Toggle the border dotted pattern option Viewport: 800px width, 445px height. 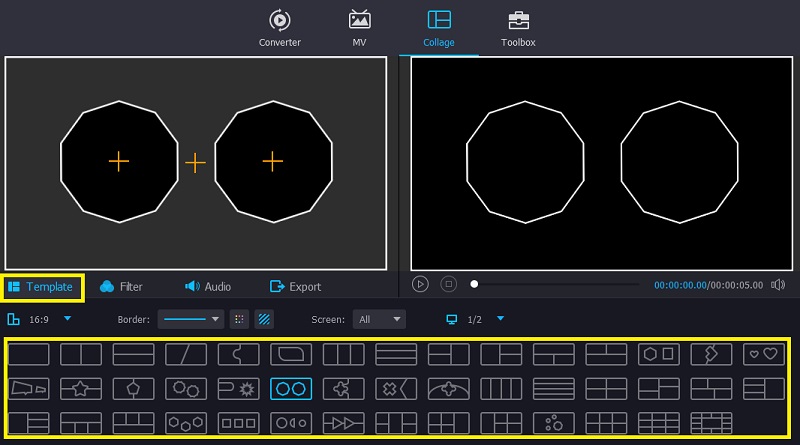240,320
